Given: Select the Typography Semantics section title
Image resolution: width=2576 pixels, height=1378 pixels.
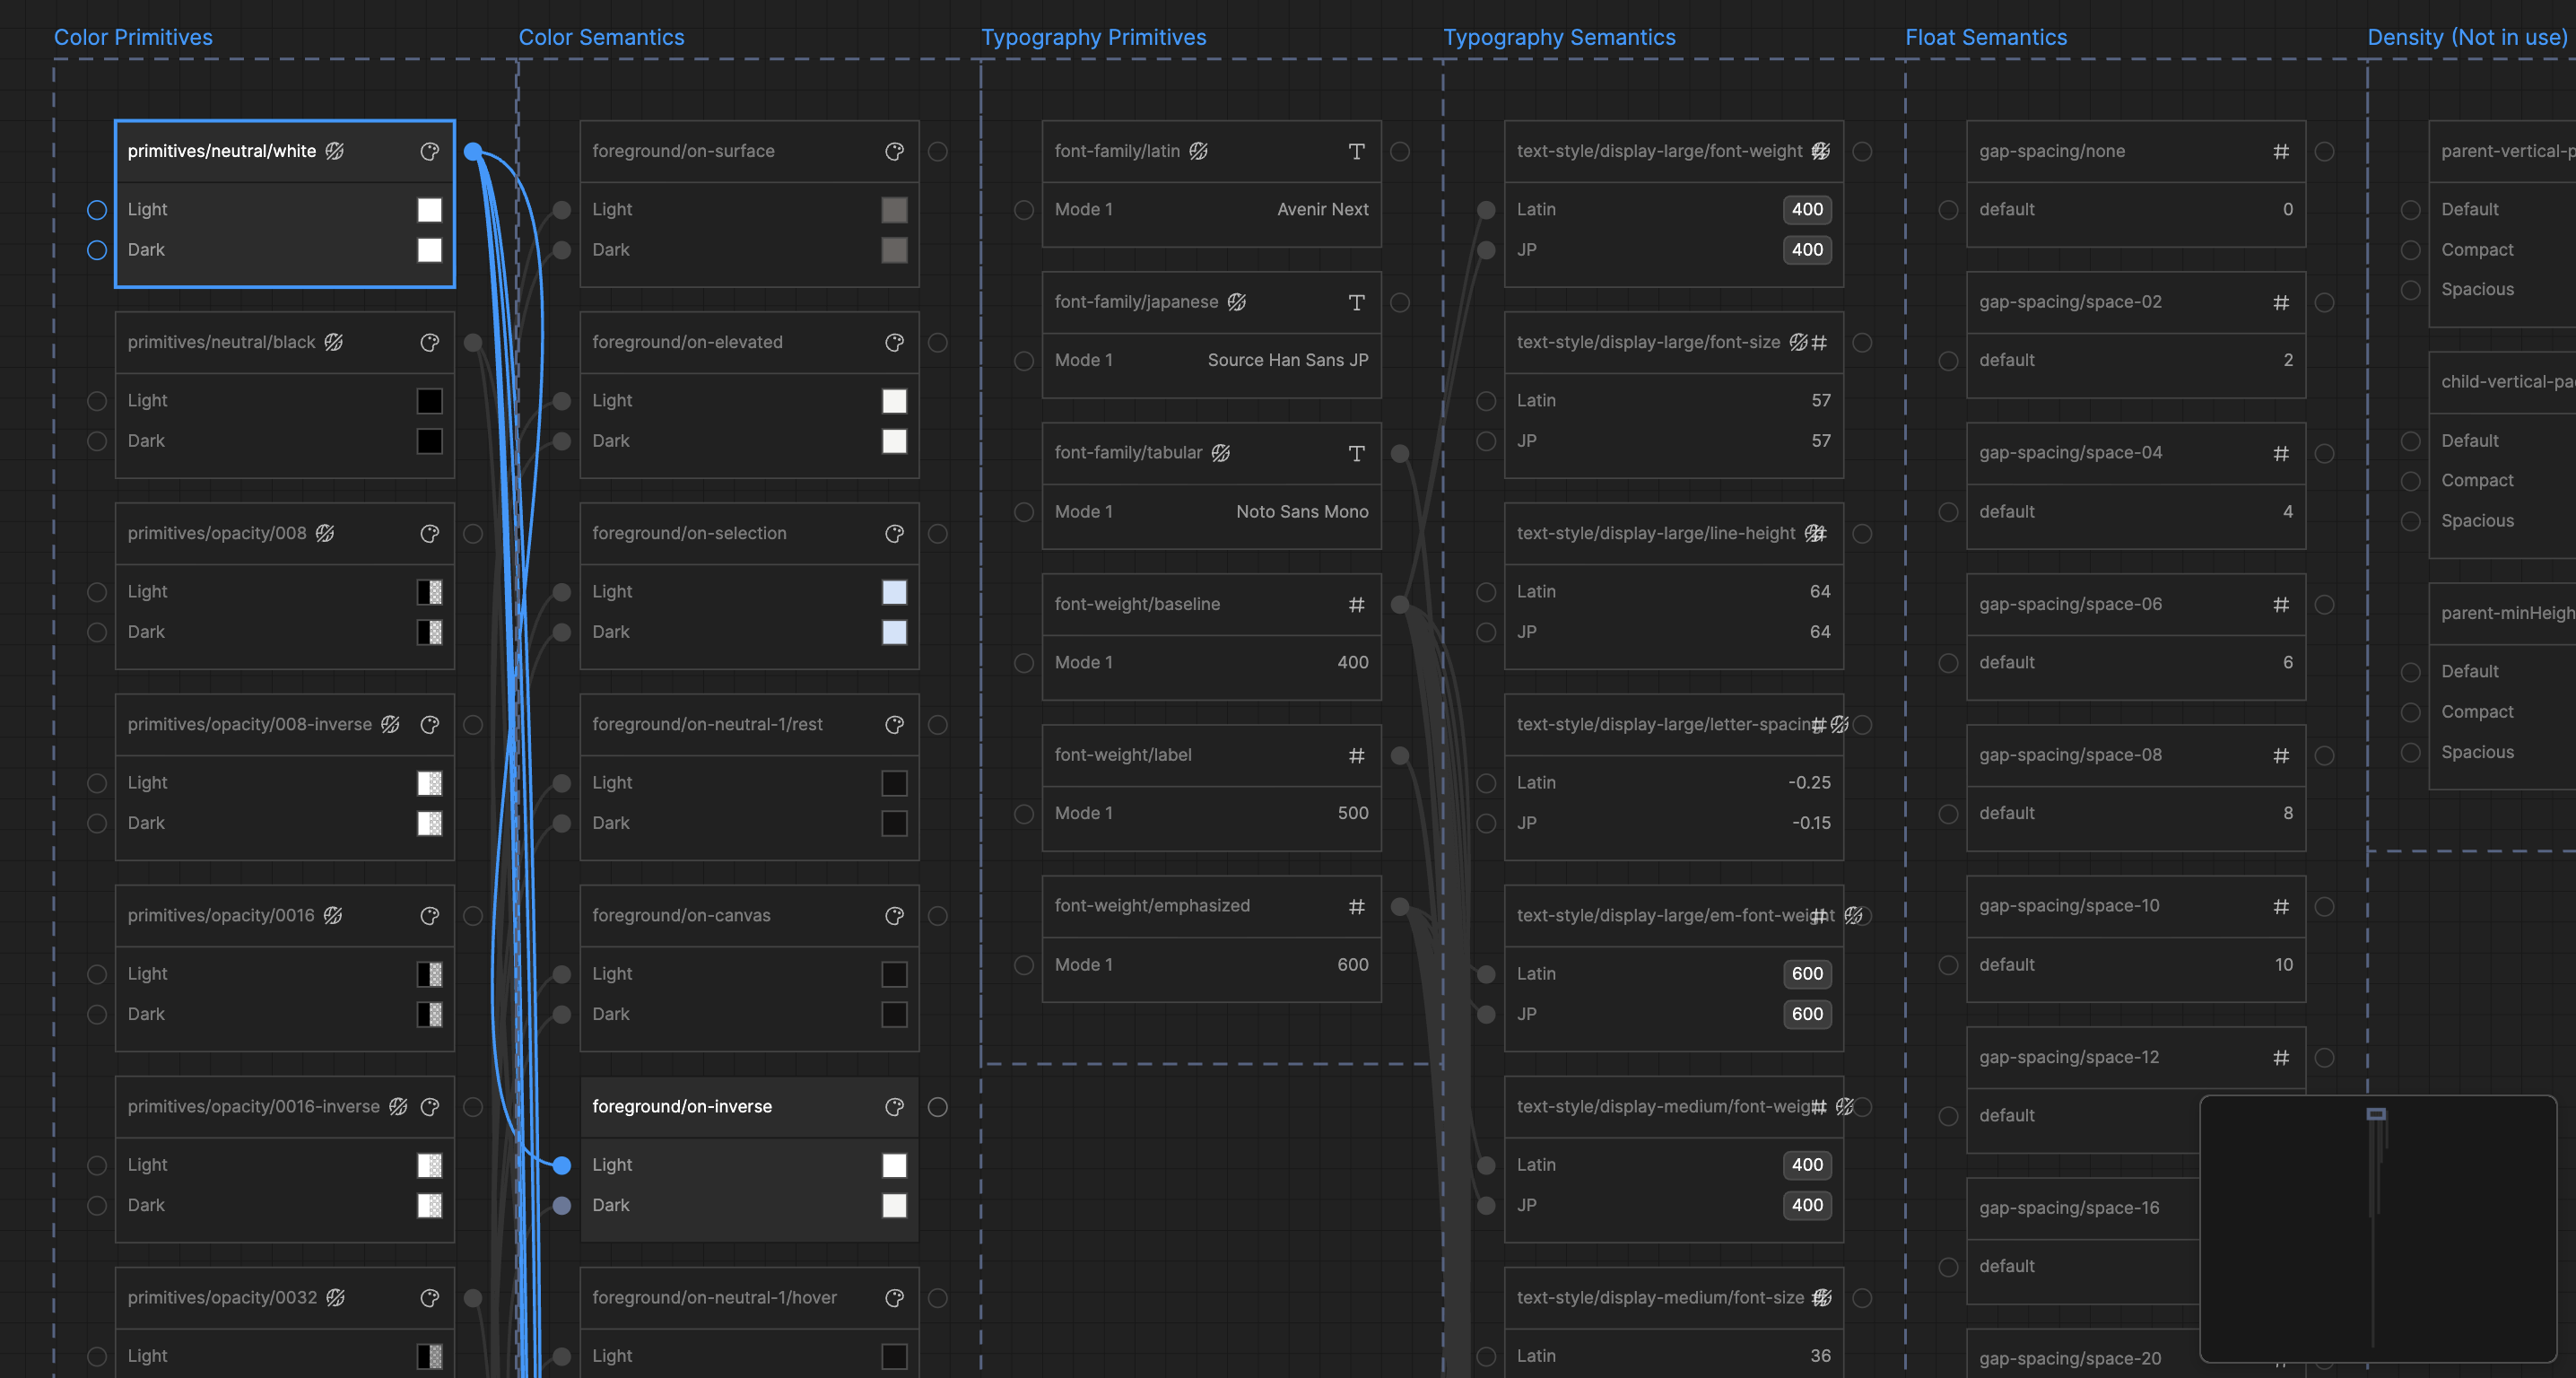Looking at the screenshot, I should click(x=1559, y=37).
